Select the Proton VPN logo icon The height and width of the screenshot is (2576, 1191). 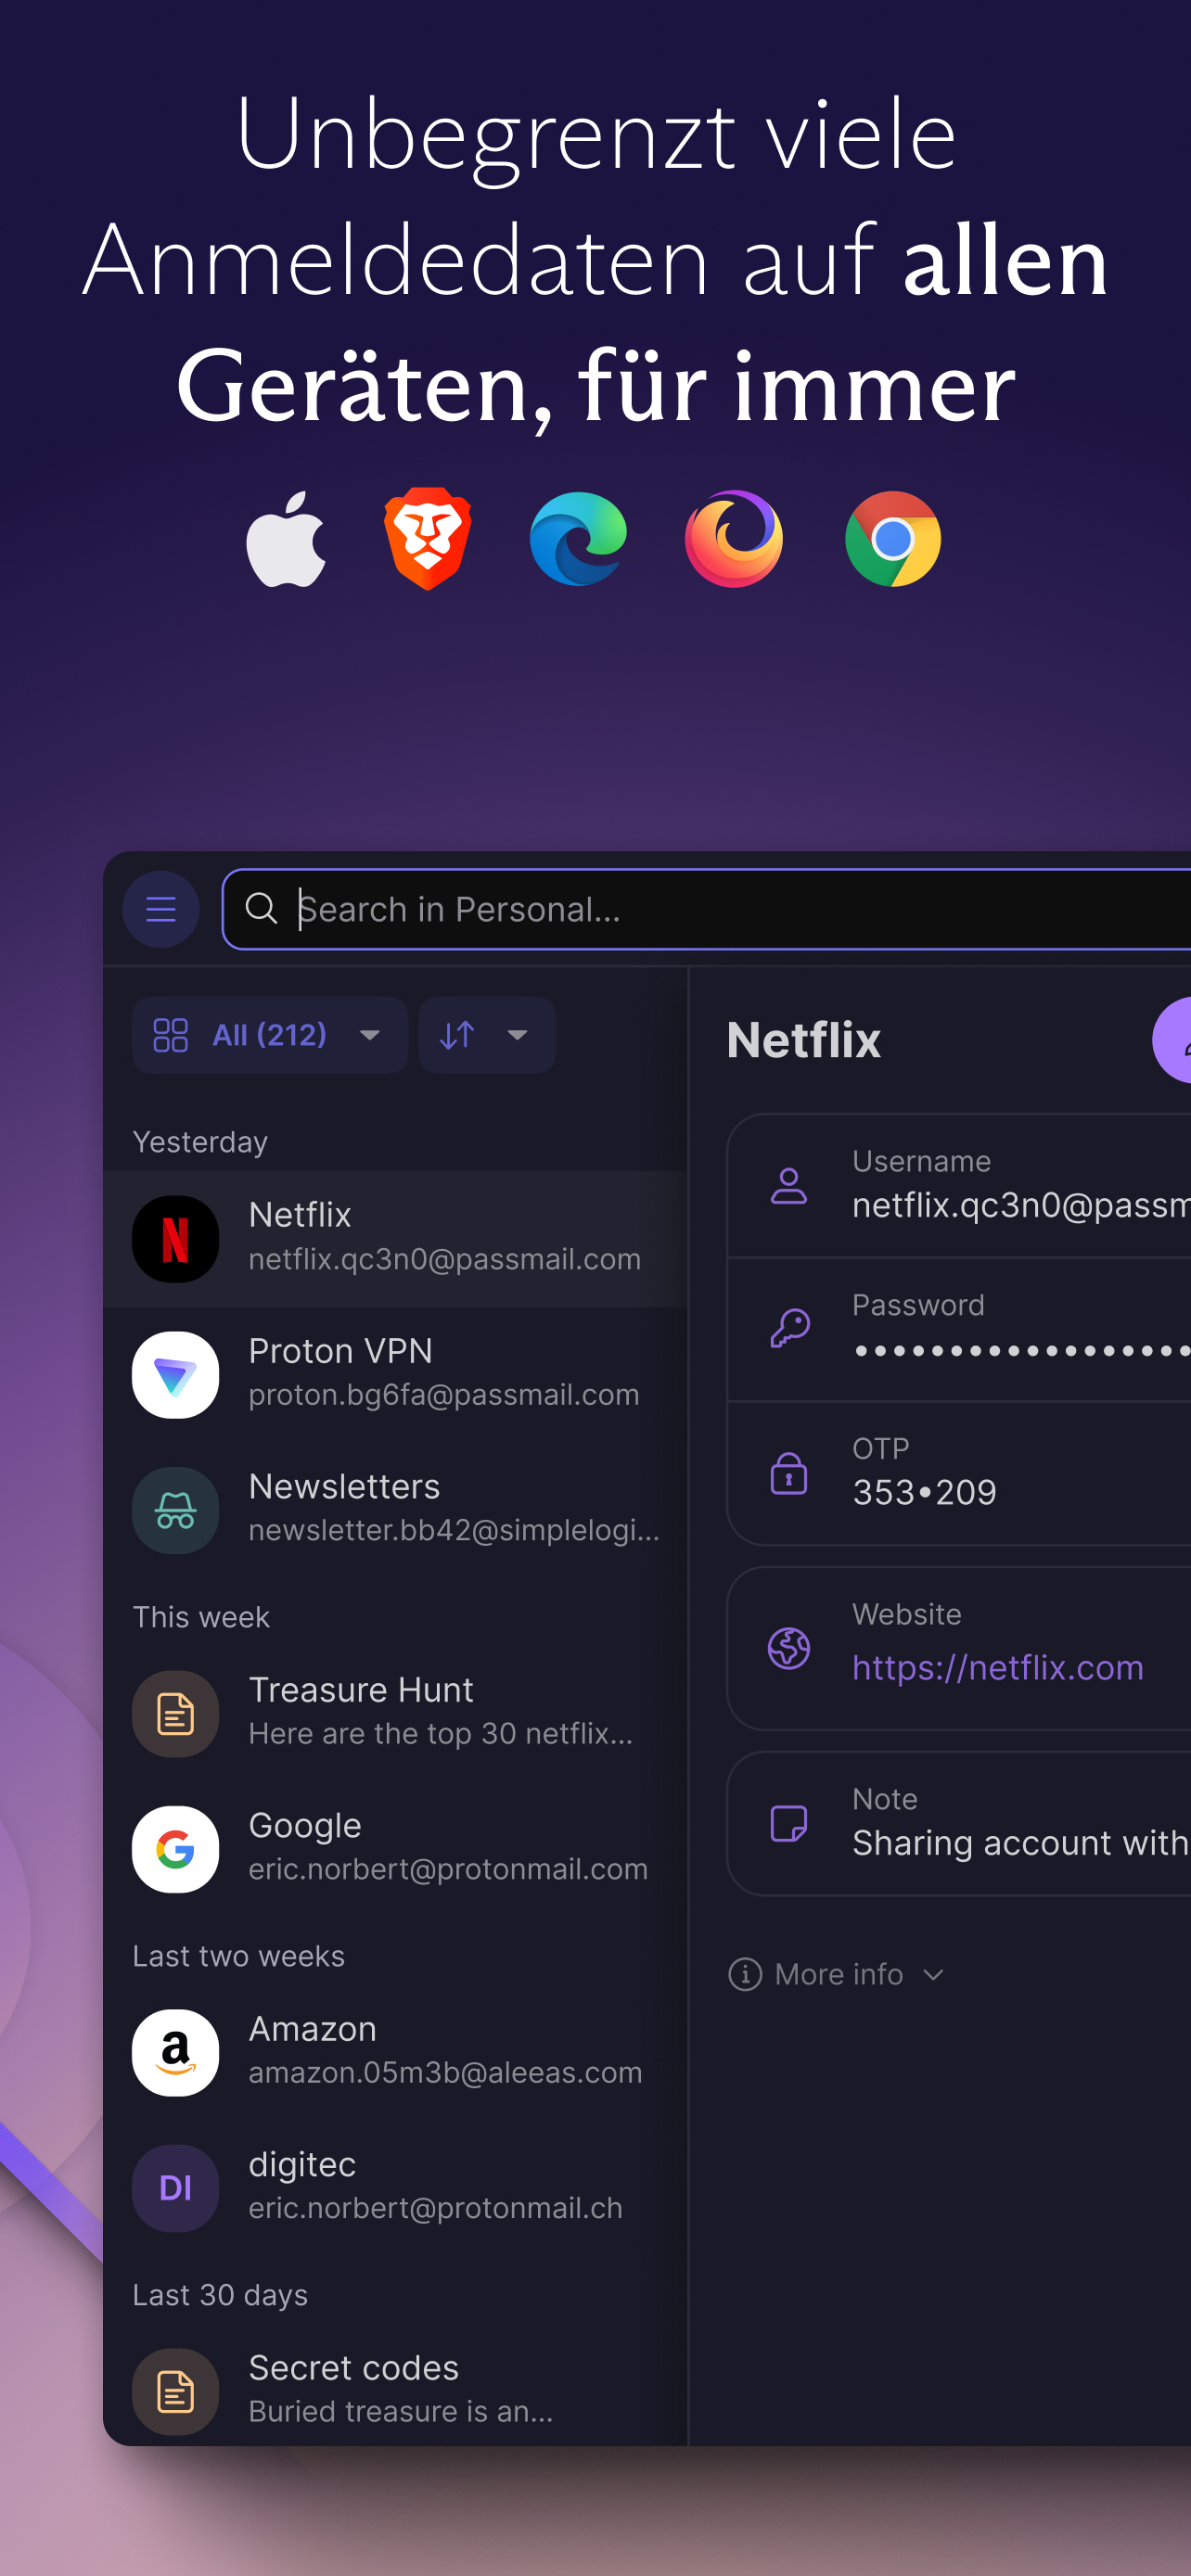click(x=176, y=1375)
